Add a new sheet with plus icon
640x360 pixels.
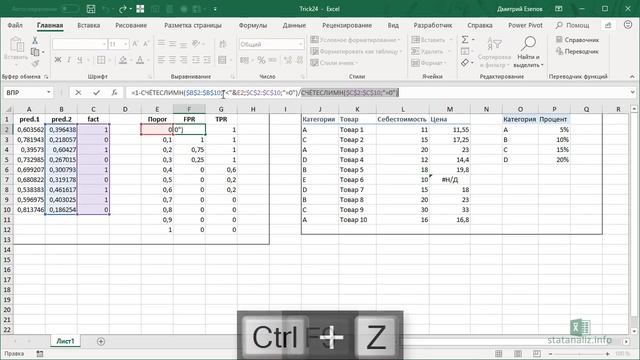tap(101, 341)
